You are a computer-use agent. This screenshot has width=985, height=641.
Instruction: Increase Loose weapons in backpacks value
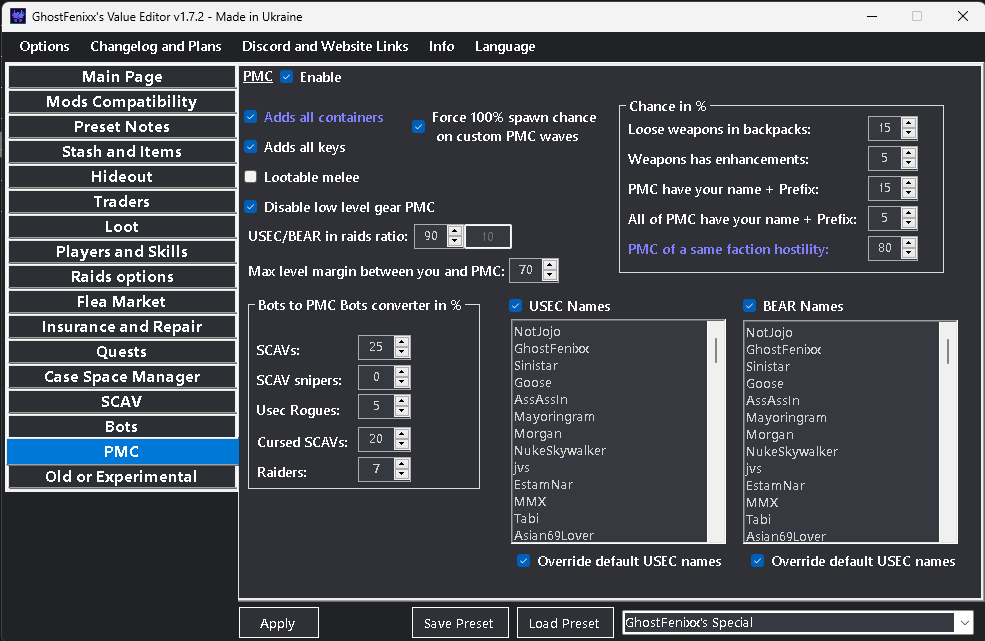[908, 123]
